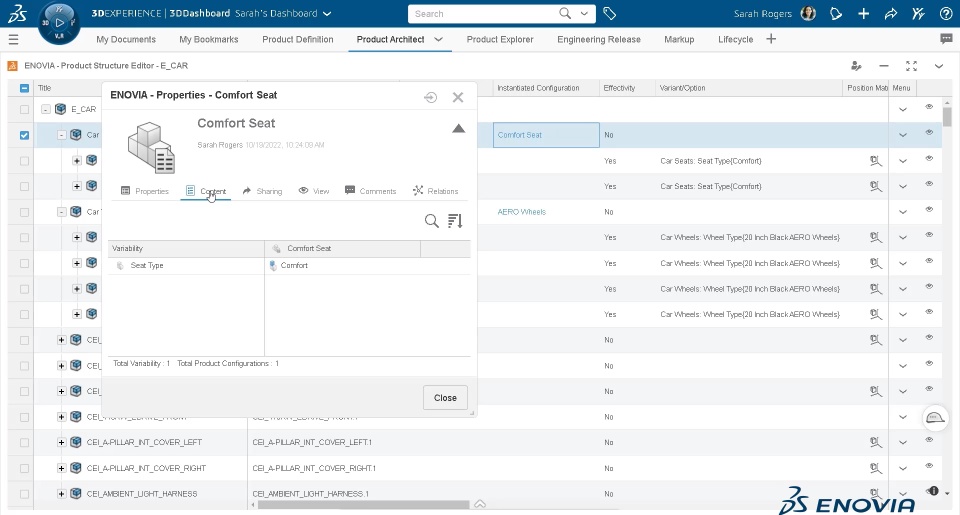Switch to Engineering Release tab
The image size is (960, 515).
click(599, 39)
